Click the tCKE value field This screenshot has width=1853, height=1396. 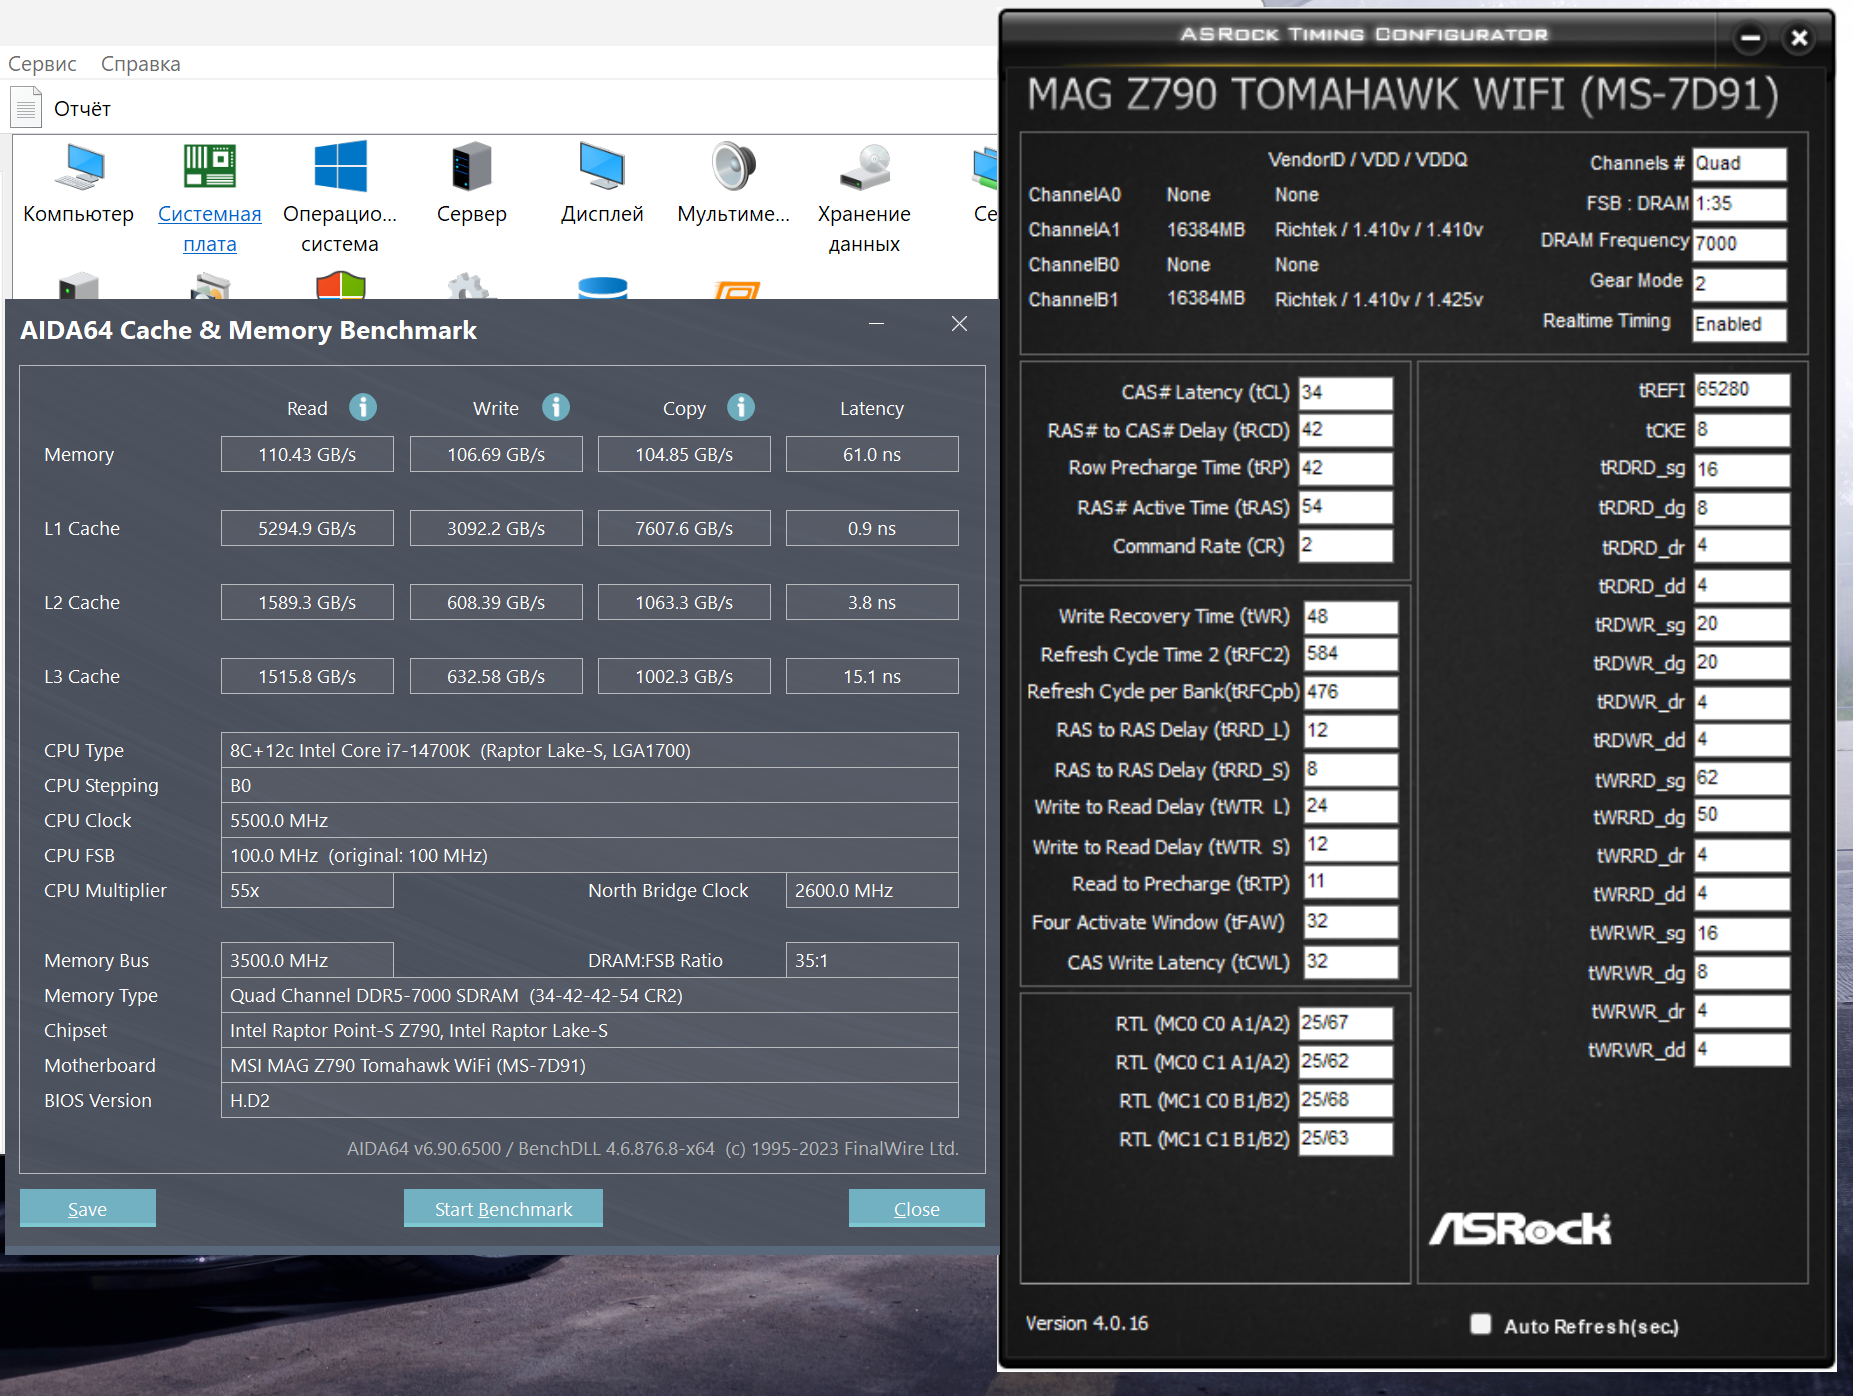point(1742,430)
